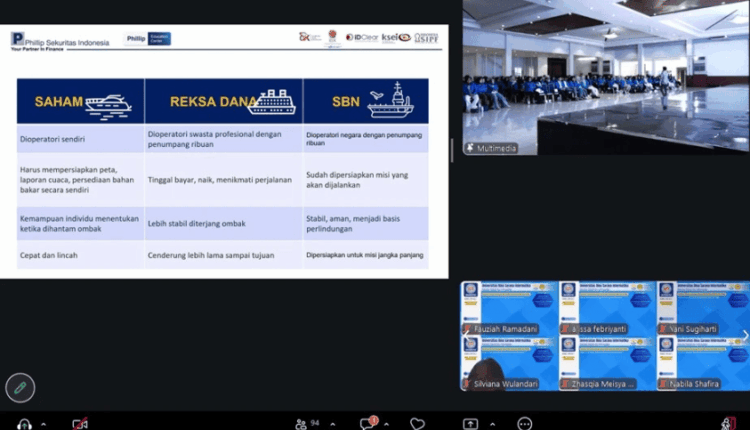This screenshot has height=430, width=750.
Task: Click the SBN column header
Action: point(366,101)
